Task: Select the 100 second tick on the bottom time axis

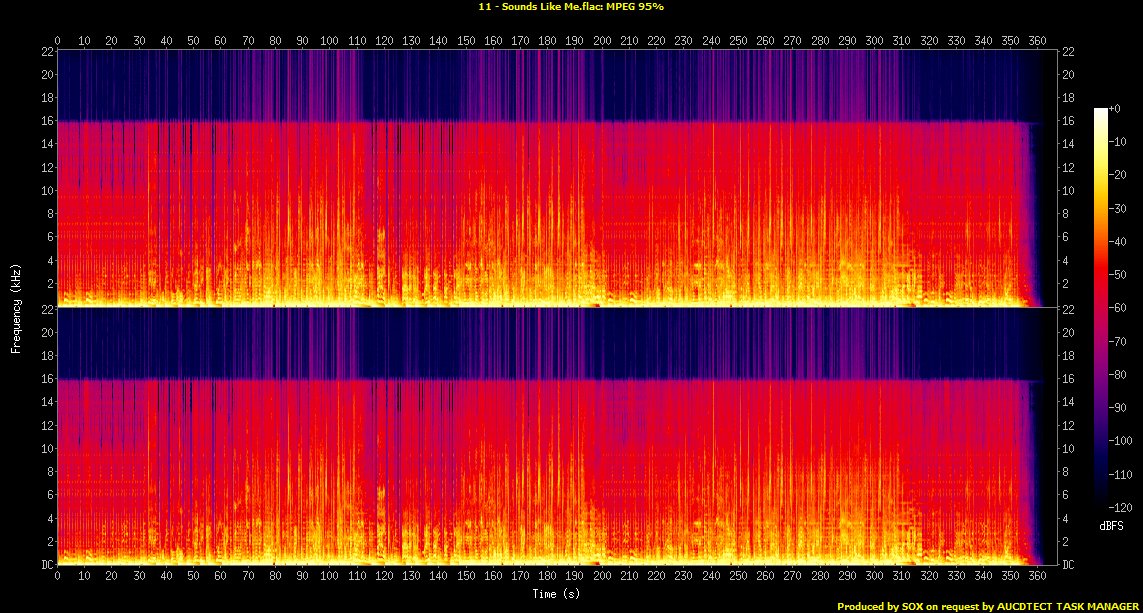Action: pos(329,576)
